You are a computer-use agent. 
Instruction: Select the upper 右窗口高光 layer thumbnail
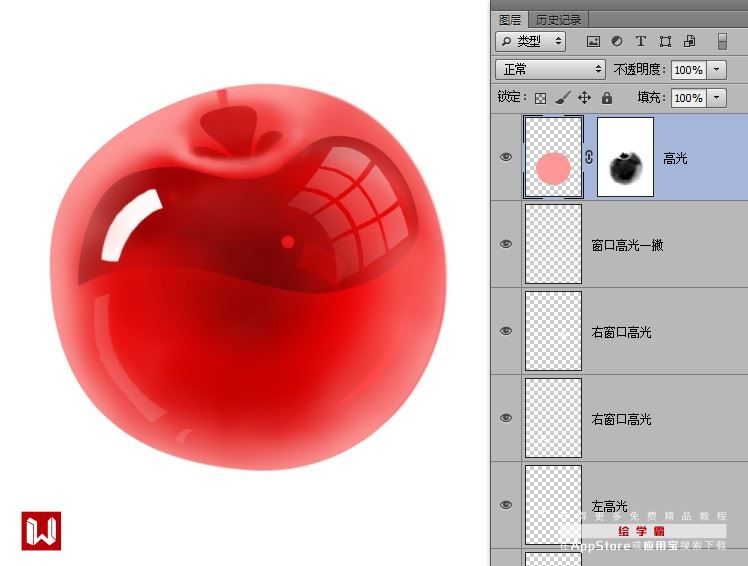click(x=553, y=331)
